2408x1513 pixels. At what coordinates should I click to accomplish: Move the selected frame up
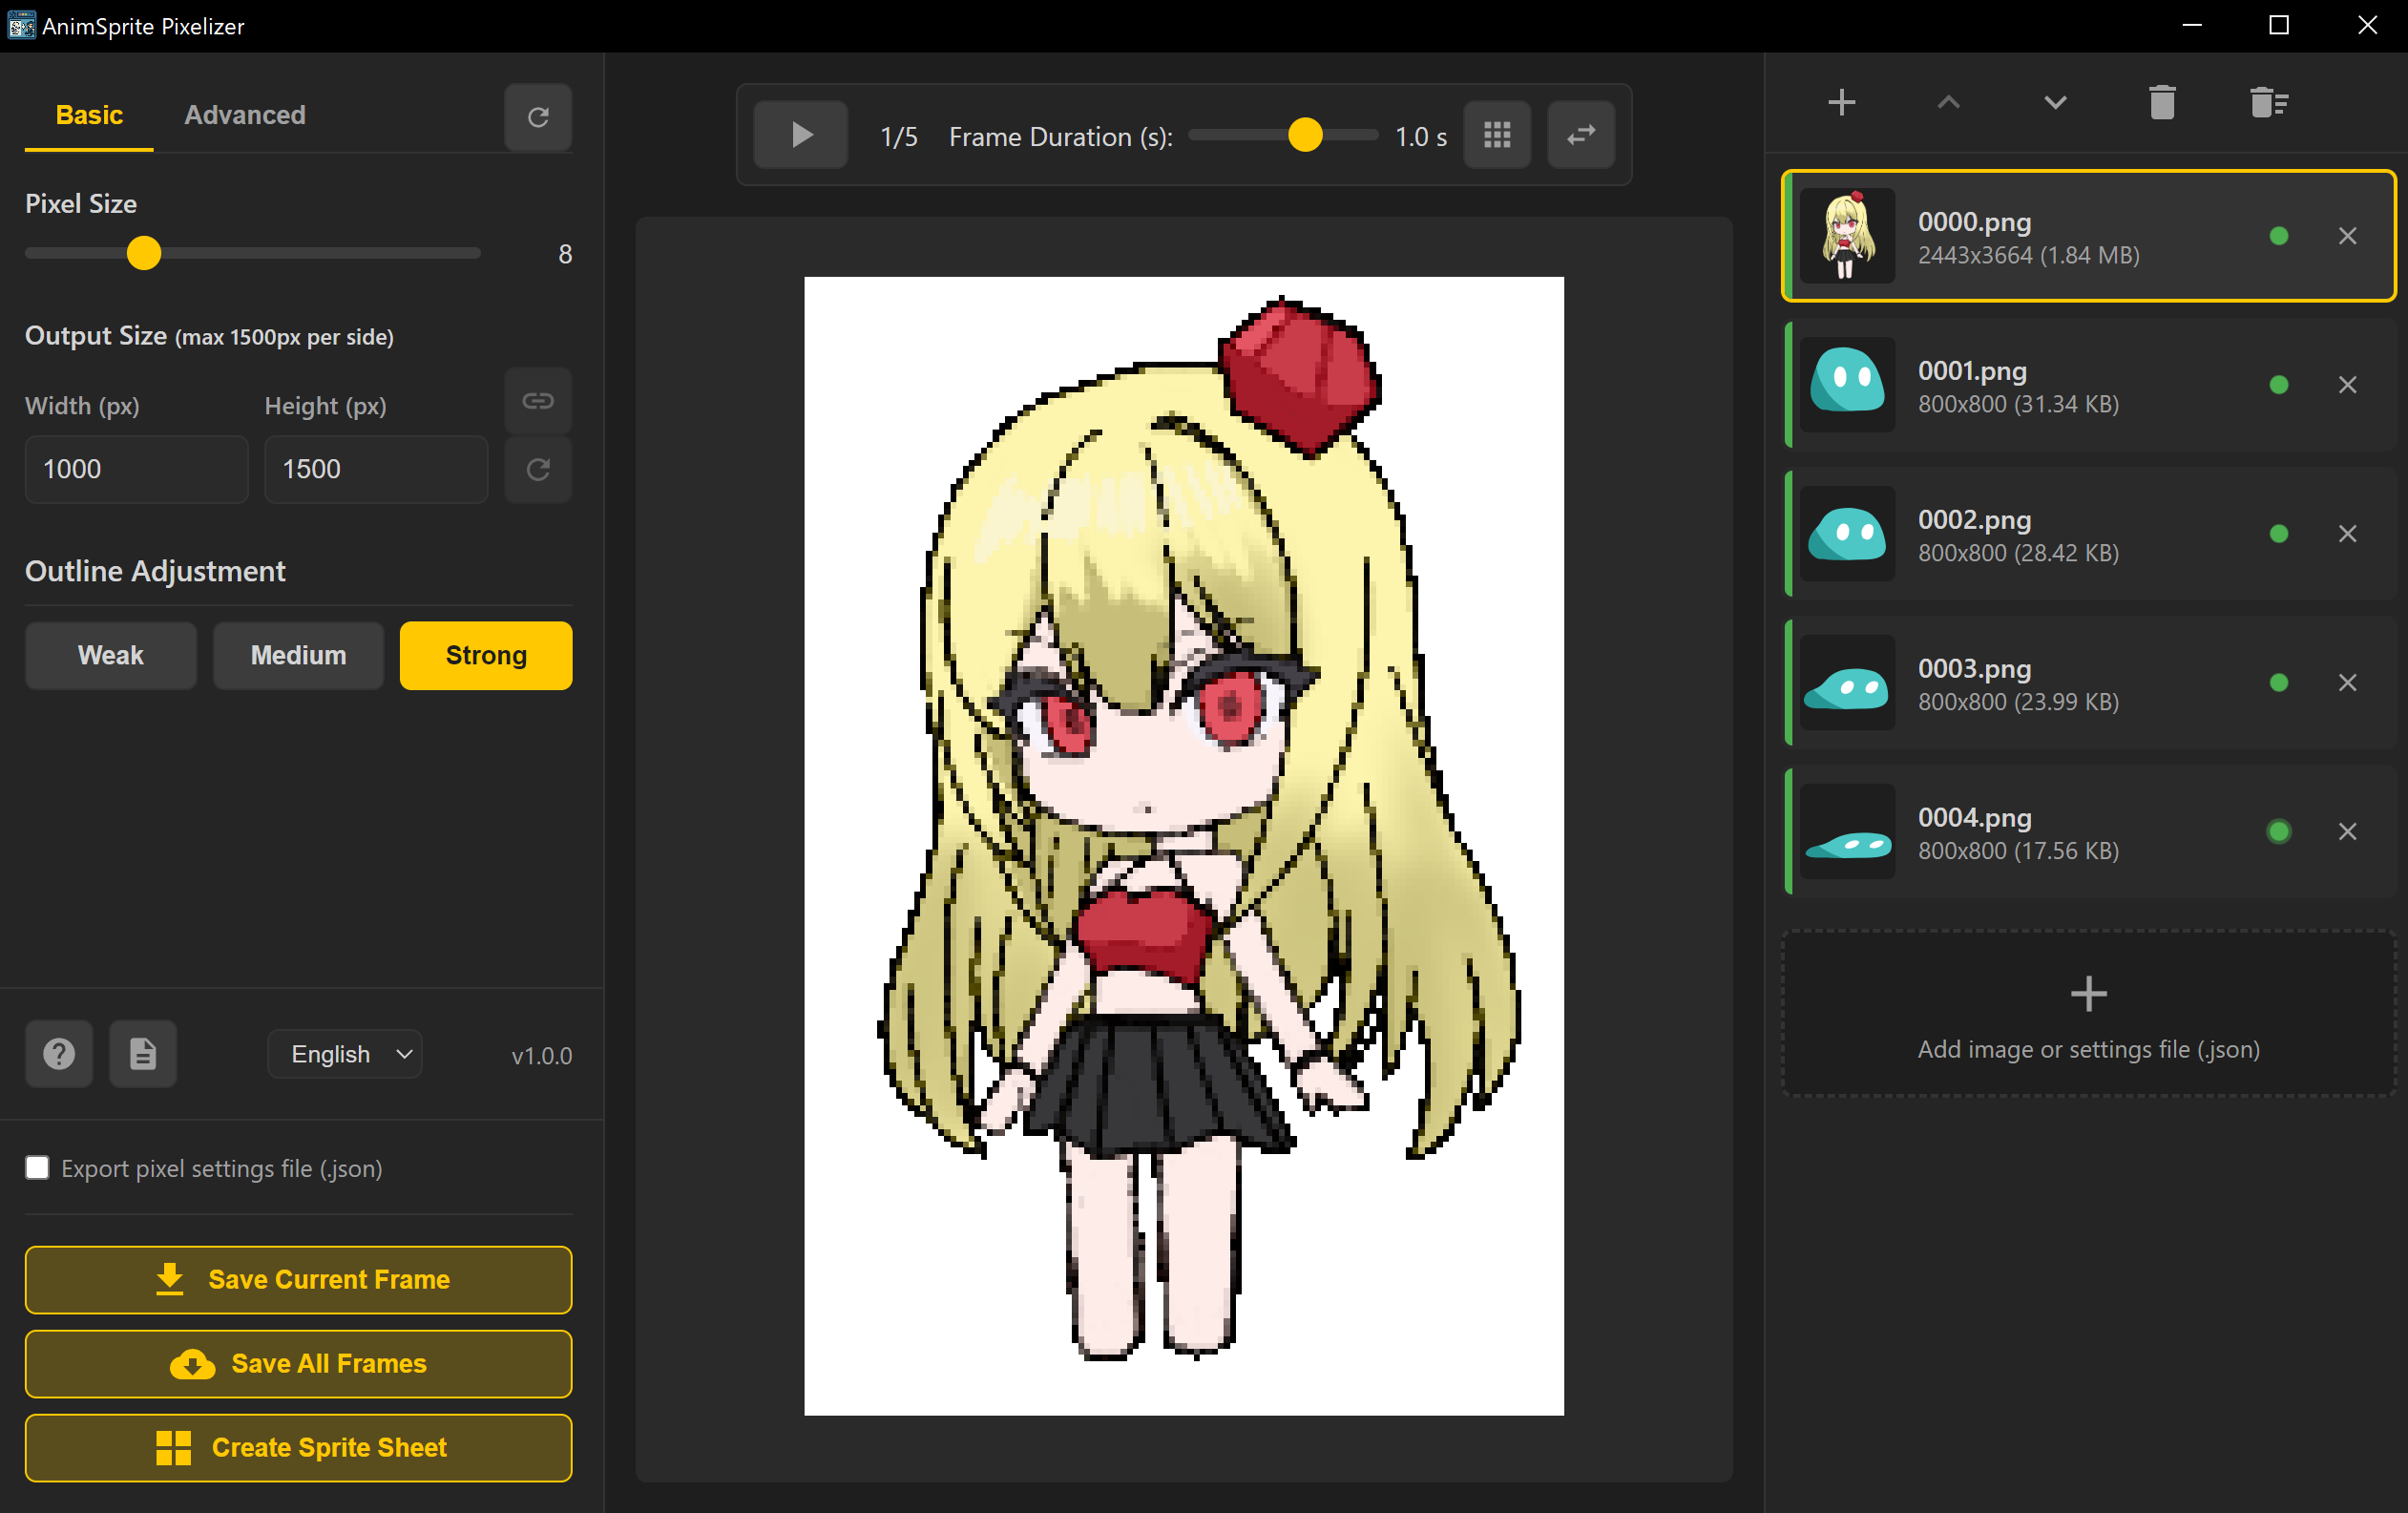coord(1948,102)
